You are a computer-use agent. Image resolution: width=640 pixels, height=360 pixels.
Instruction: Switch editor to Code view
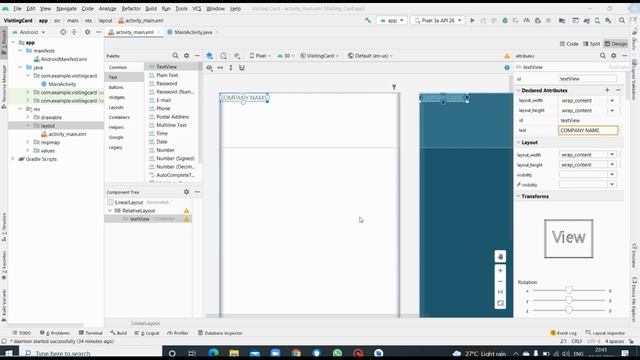click(569, 44)
